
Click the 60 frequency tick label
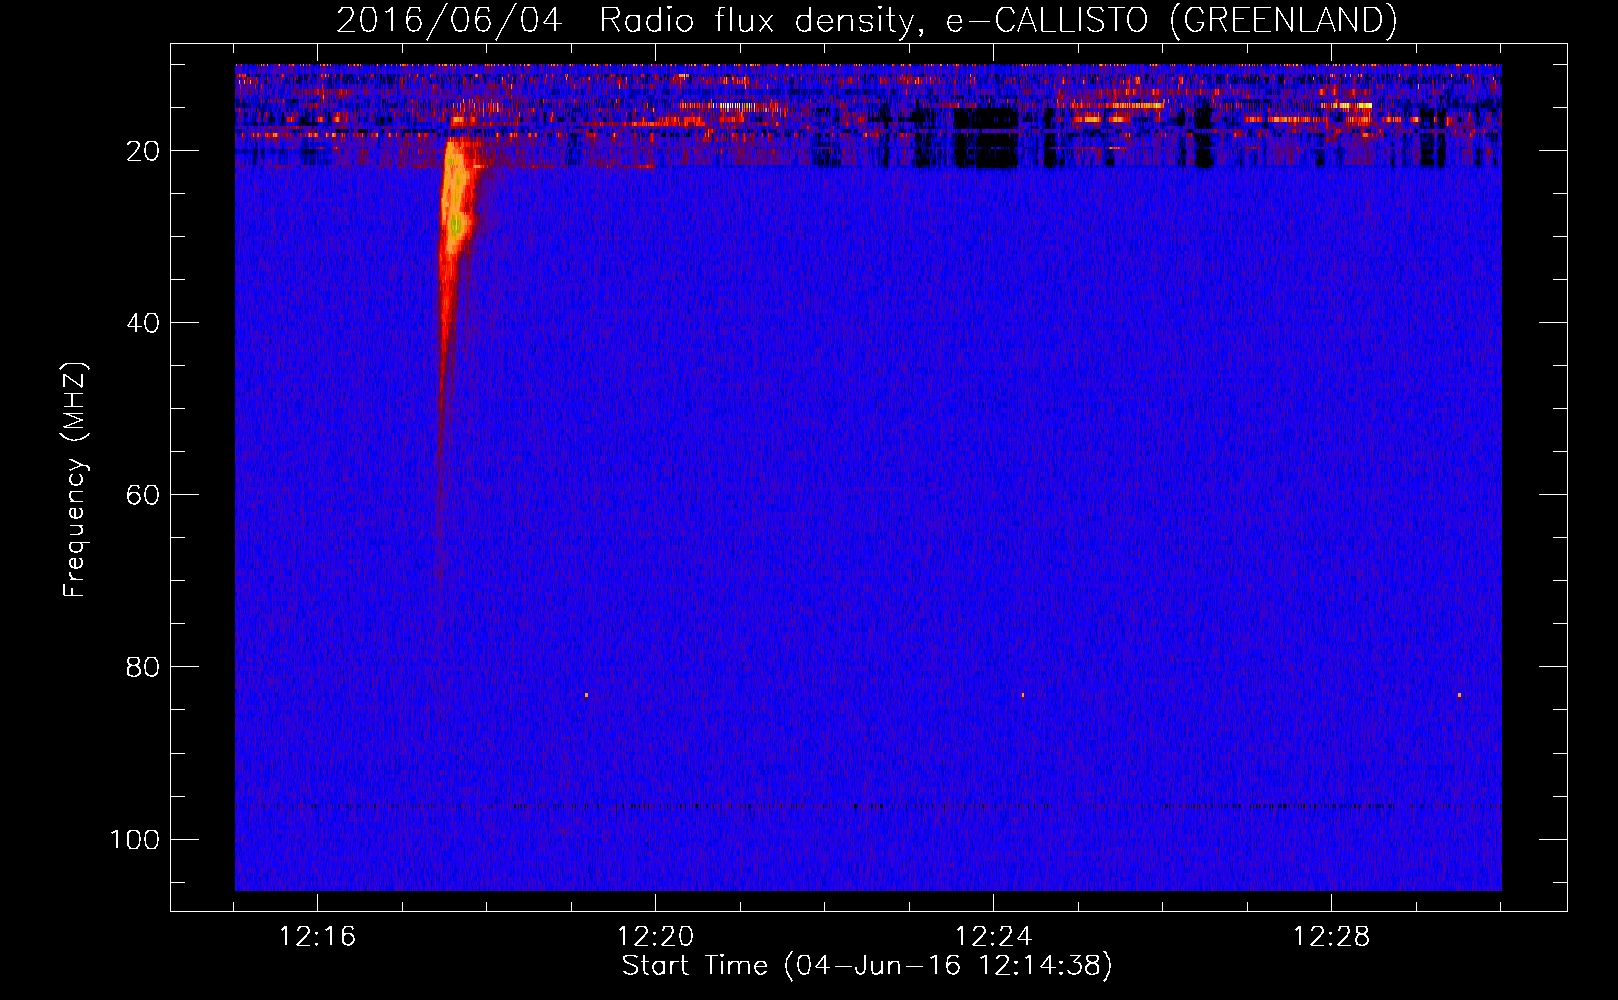tap(143, 495)
